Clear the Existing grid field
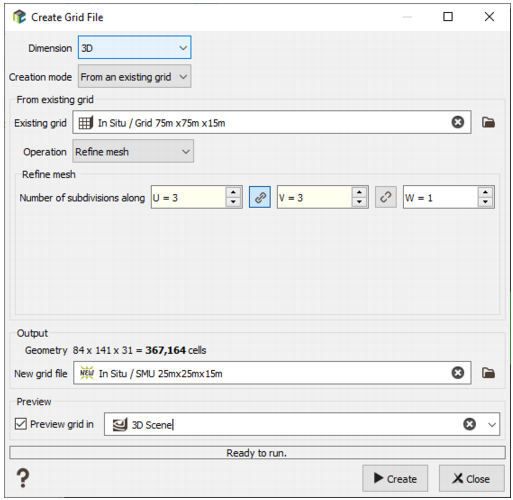 pos(458,122)
